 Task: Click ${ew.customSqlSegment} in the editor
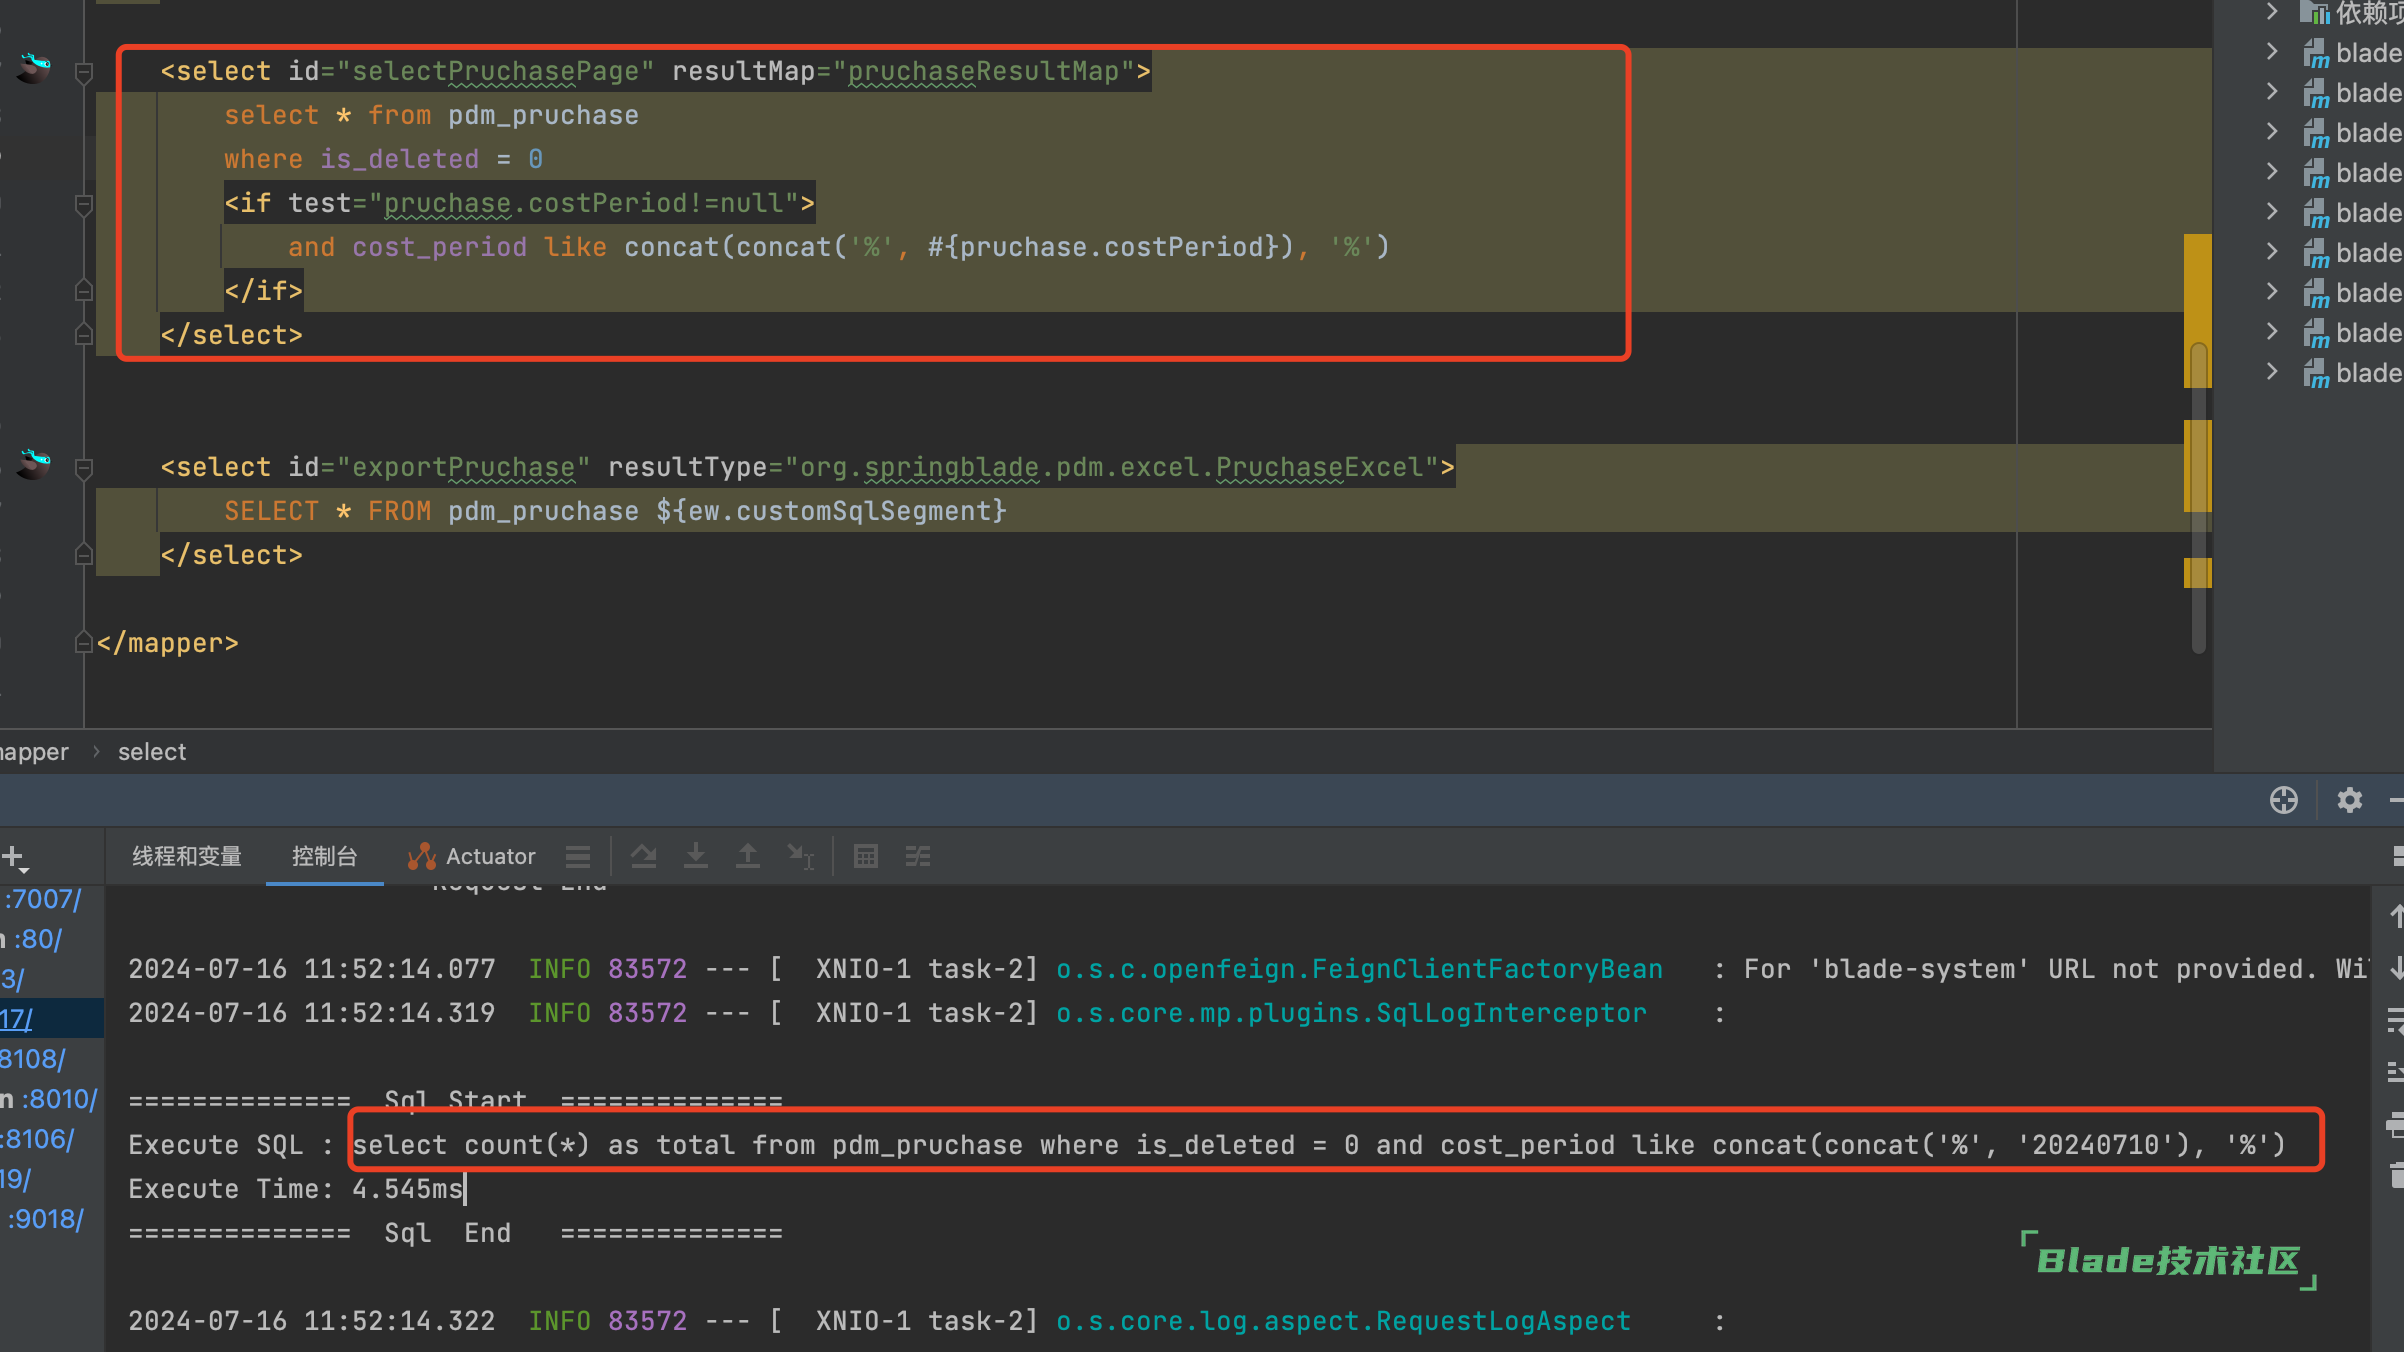(831, 511)
